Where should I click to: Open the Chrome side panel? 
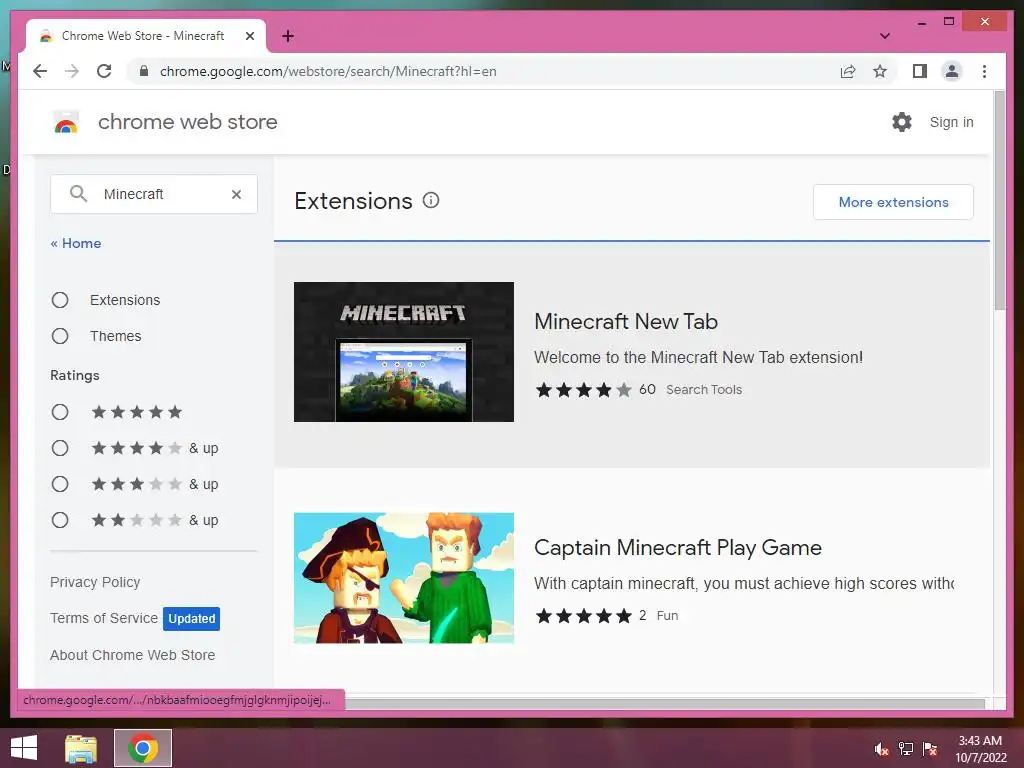pos(920,71)
